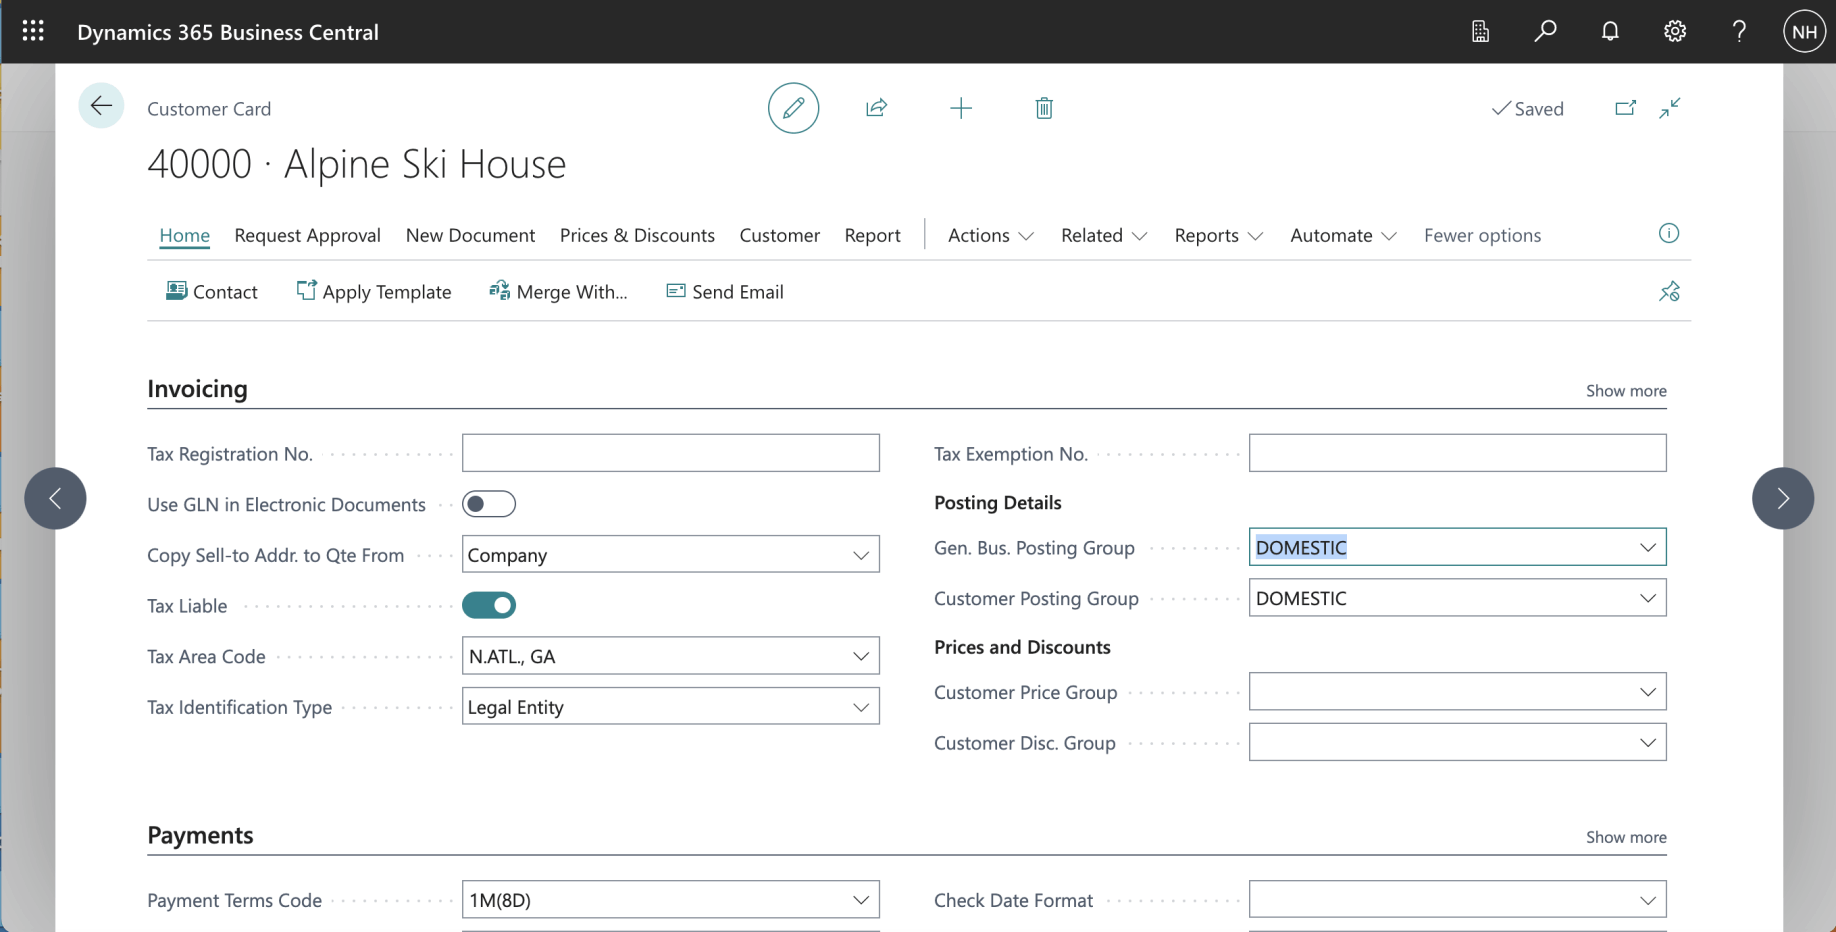Click the search magnifier icon
The image size is (1836, 932).
(x=1545, y=31)
